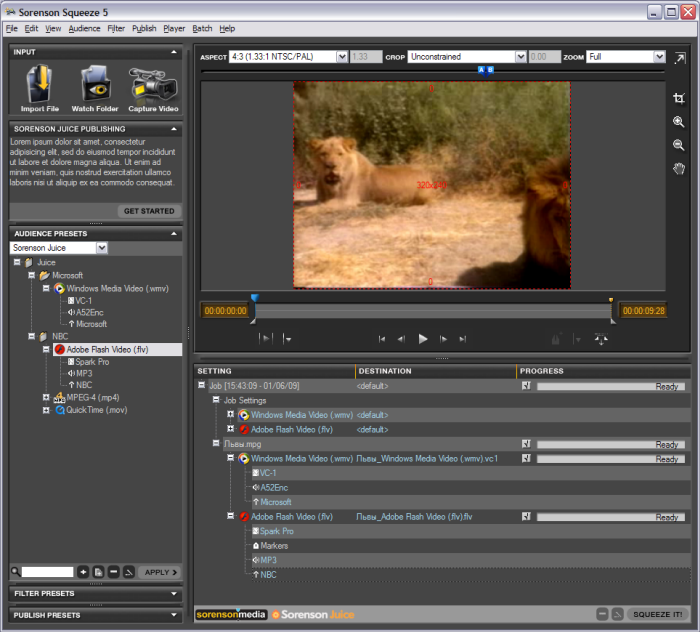
Task: Click the B comparison marker above preview
Action: 490,70
